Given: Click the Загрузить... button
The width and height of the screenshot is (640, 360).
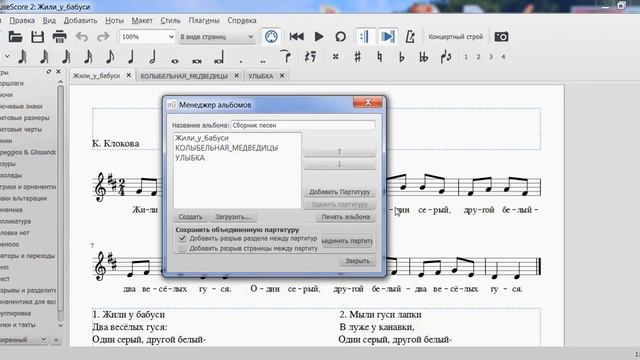Looking at the screenshot, I should coord(233,217).
